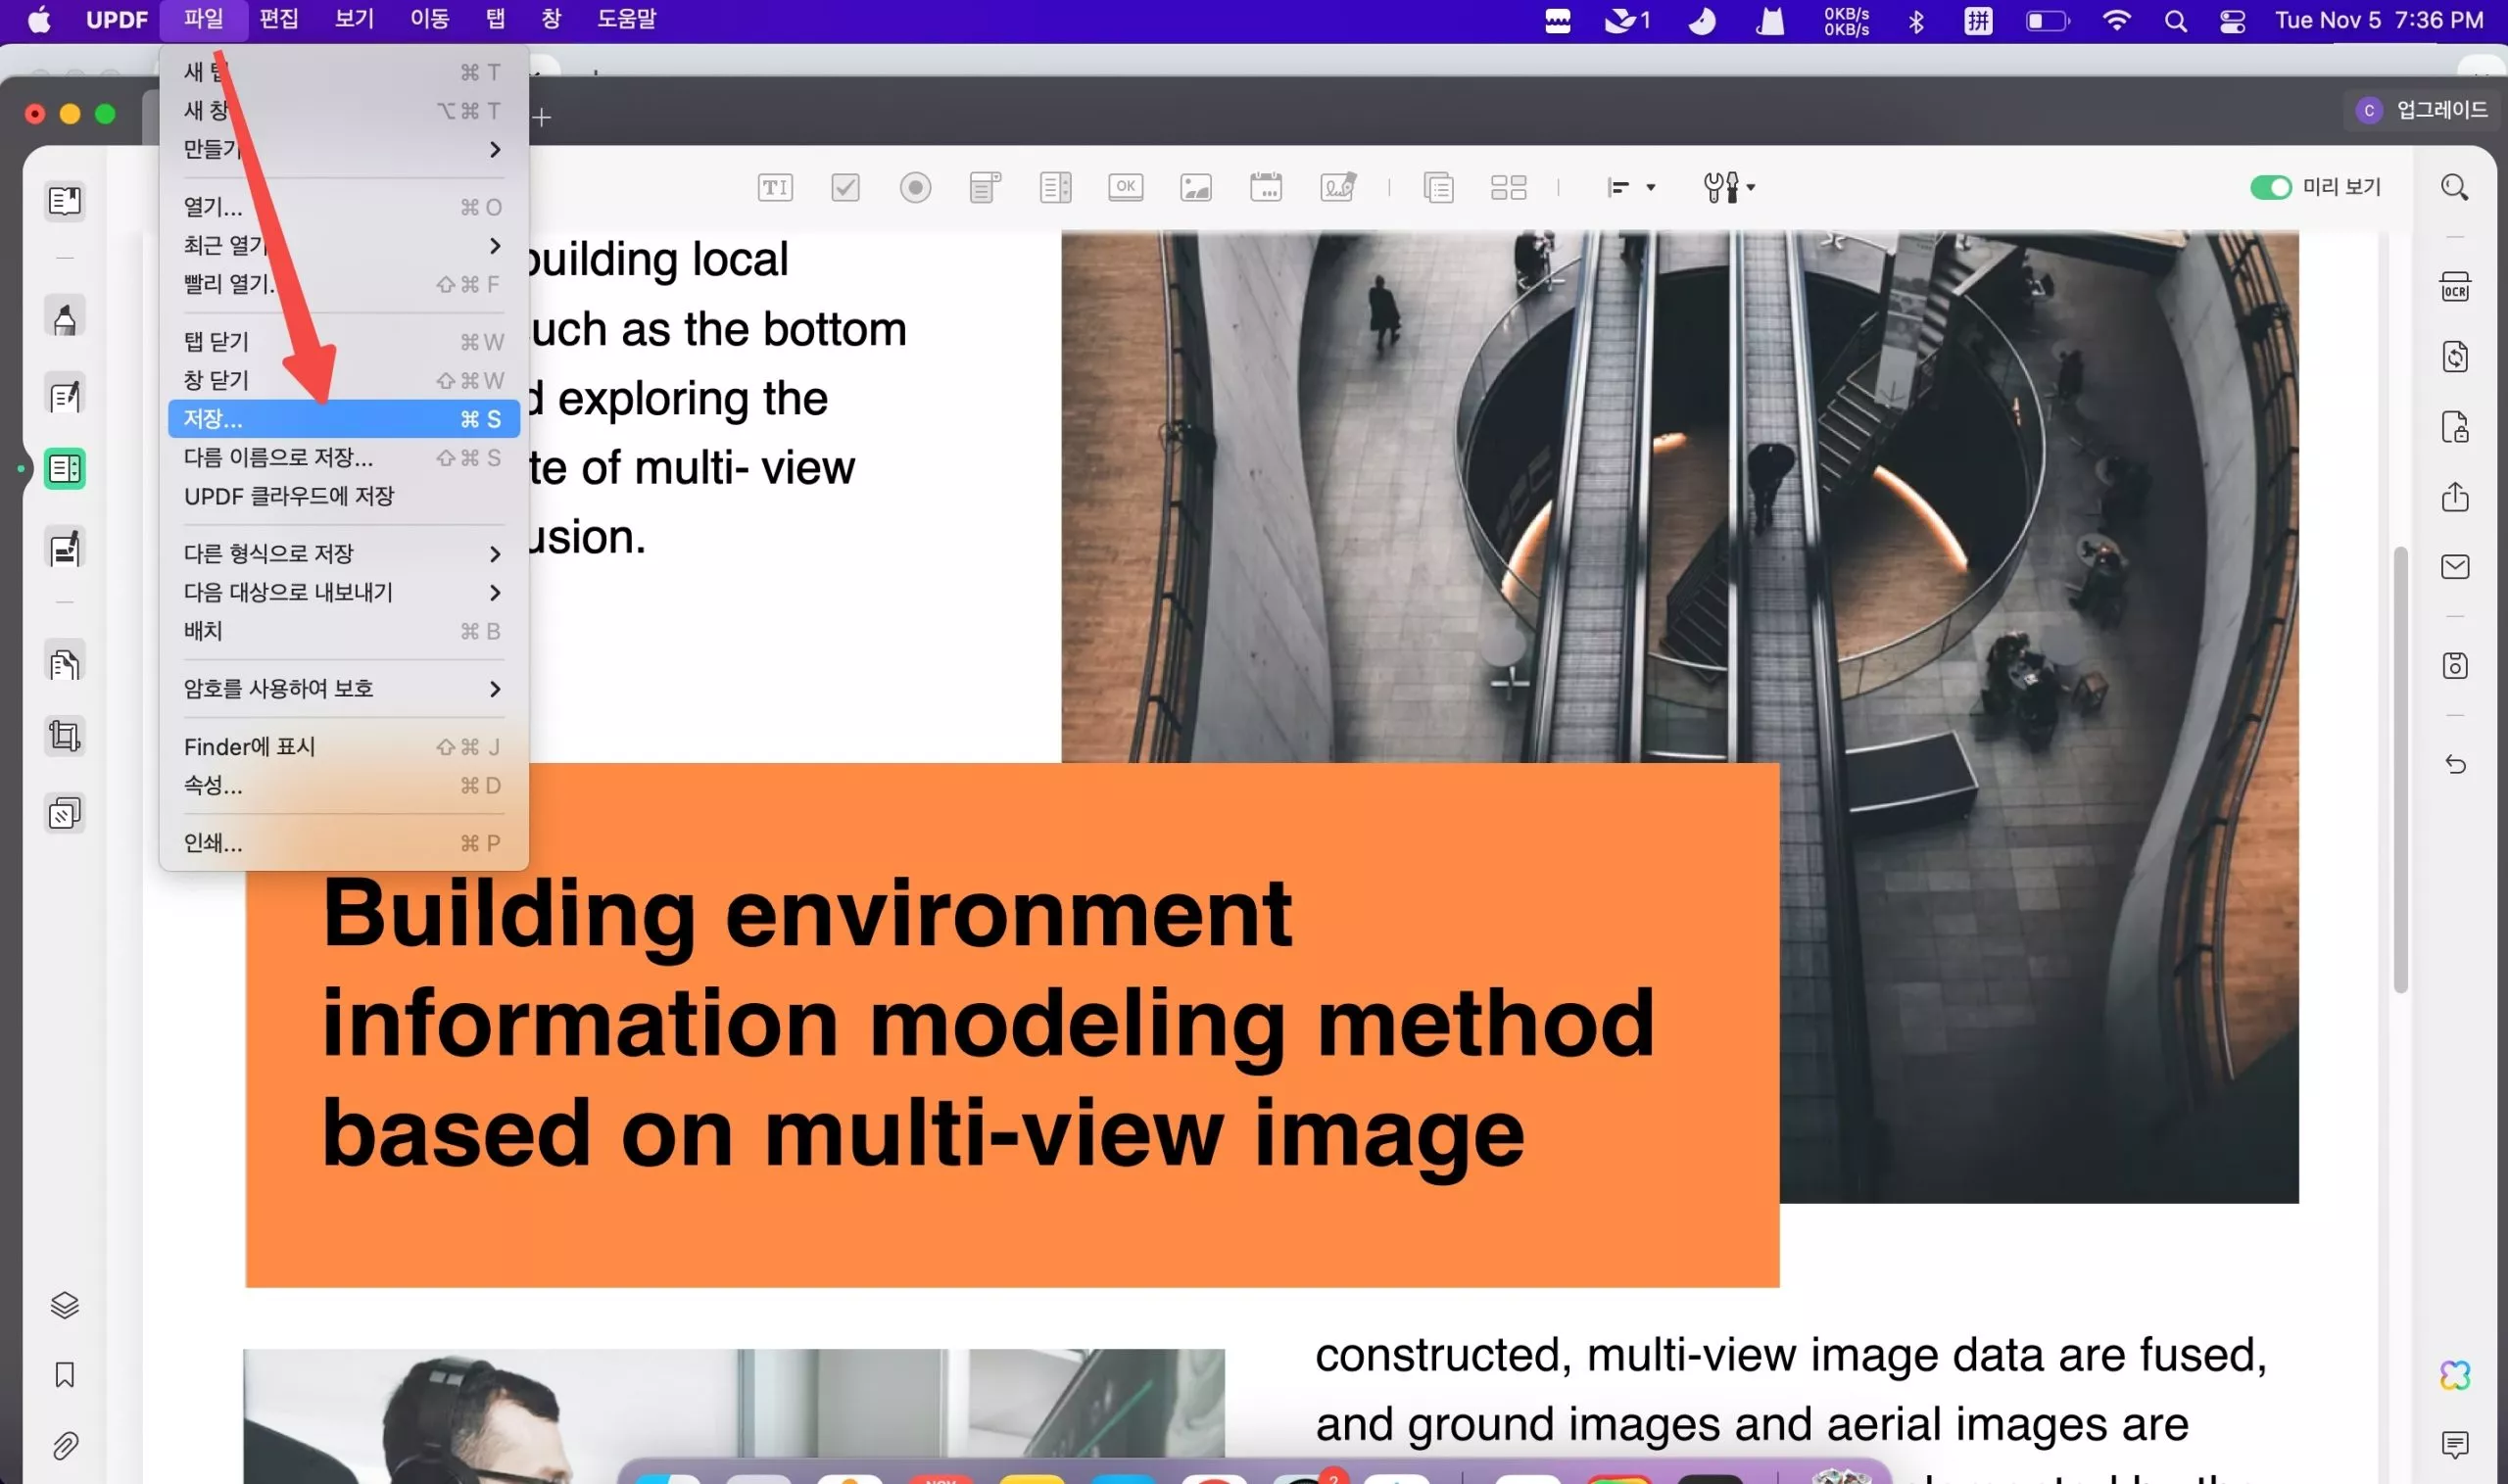Select the text field form tool

click(775, 187)
